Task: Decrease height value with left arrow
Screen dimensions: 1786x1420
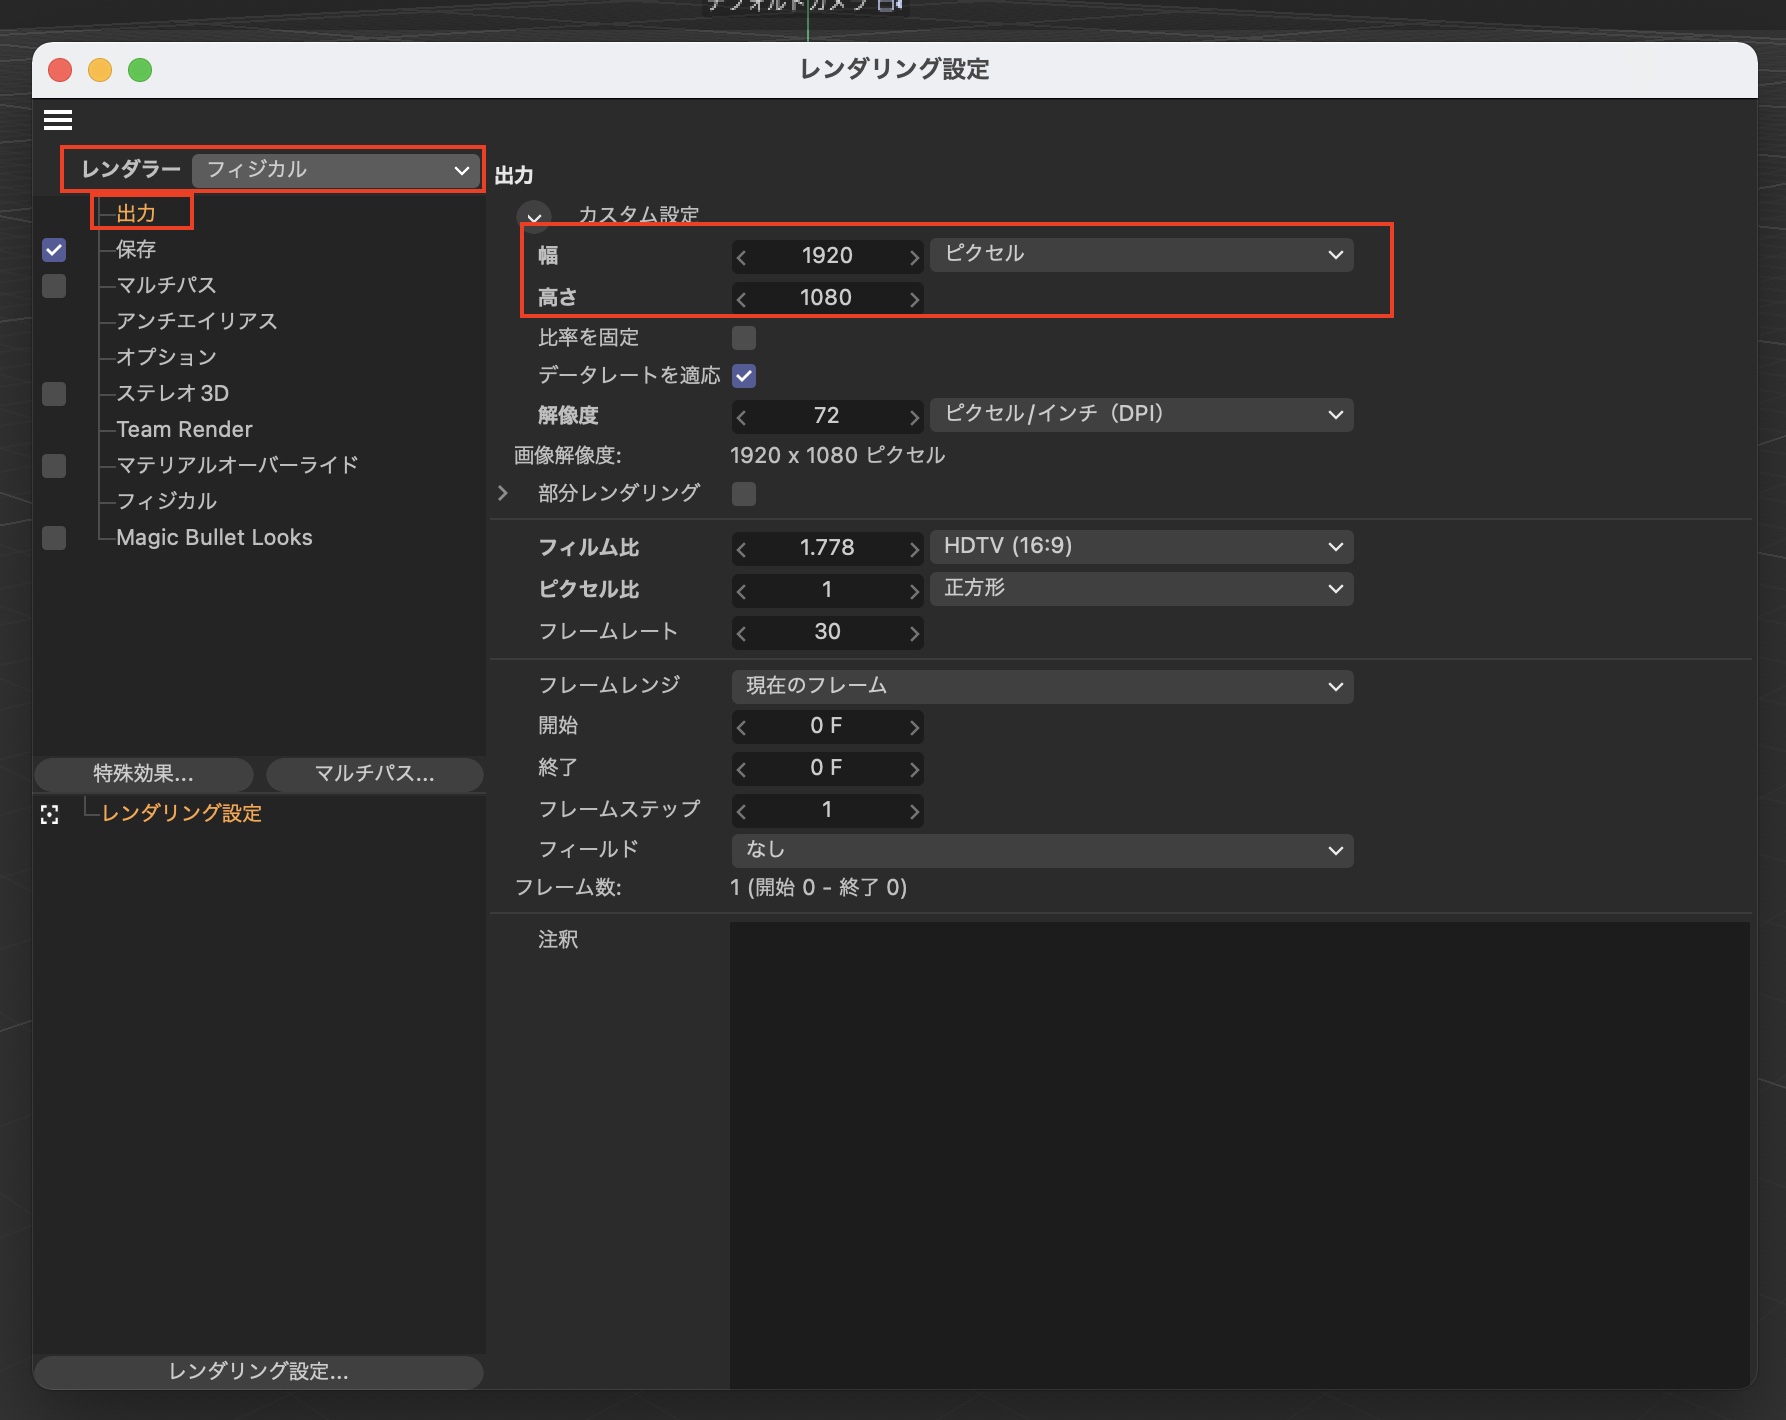Action: 741,299
